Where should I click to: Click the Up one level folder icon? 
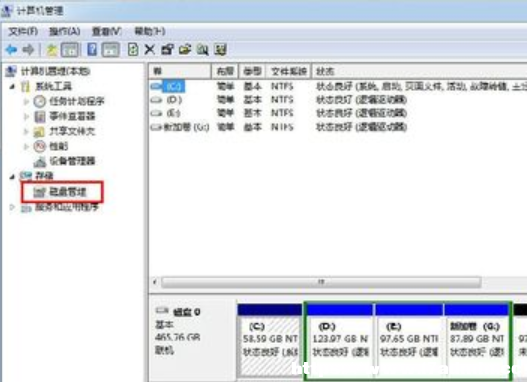tap(52, 50)
